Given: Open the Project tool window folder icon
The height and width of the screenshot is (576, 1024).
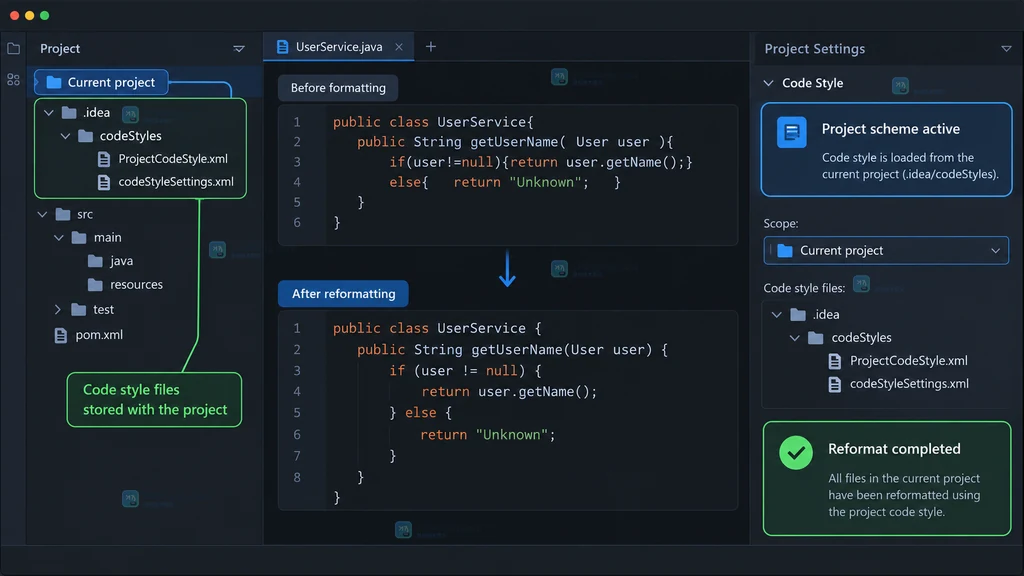Looking at the screenshot, I should coord(13,48).
